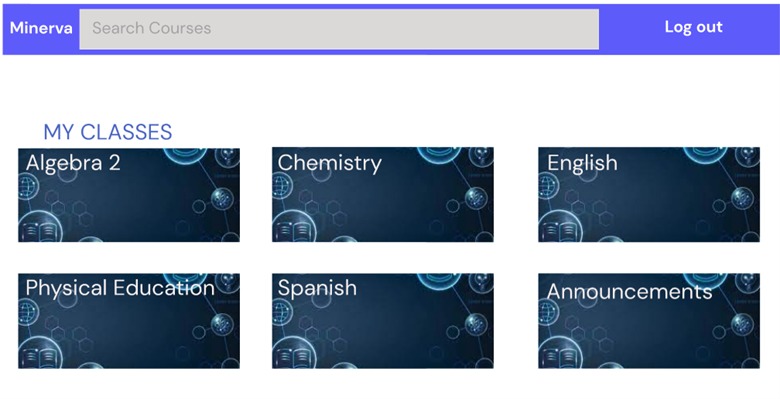Open the Physical Education class card
This screenshot has width=780, height=399.
(129, 321)
